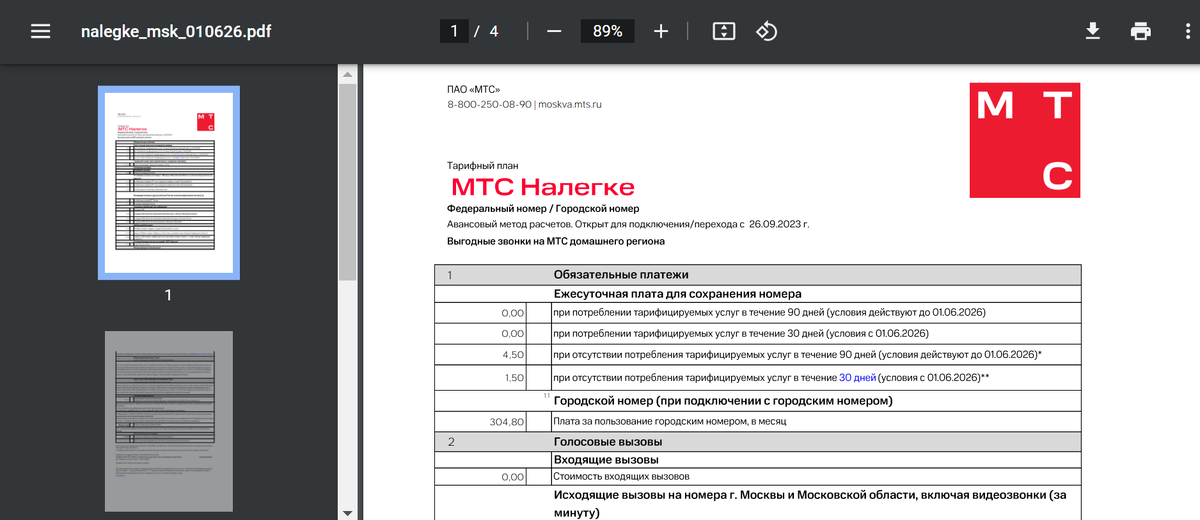Image resolution: width=1200 pixels, height=520 pixels.
Task: Click "Стоимость входящих вызовов" row text
Action: 621,476
